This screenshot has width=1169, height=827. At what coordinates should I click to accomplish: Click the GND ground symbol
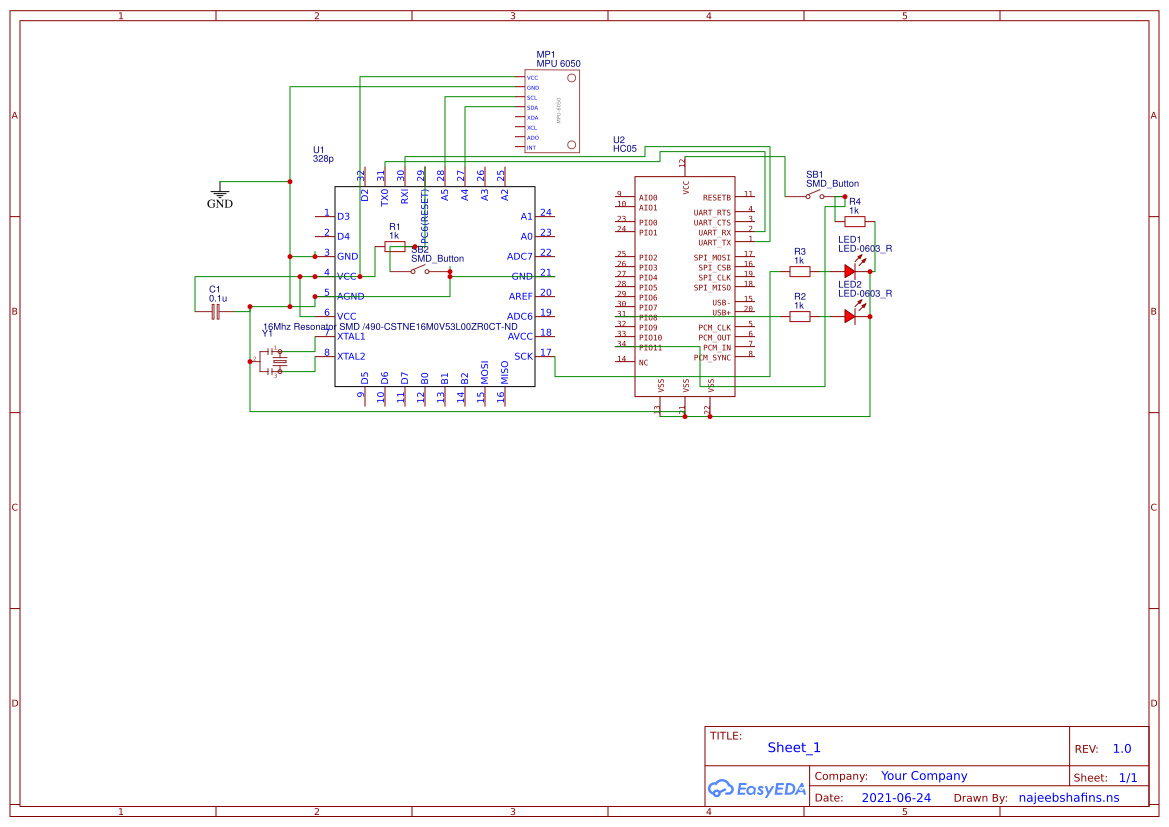220,193
